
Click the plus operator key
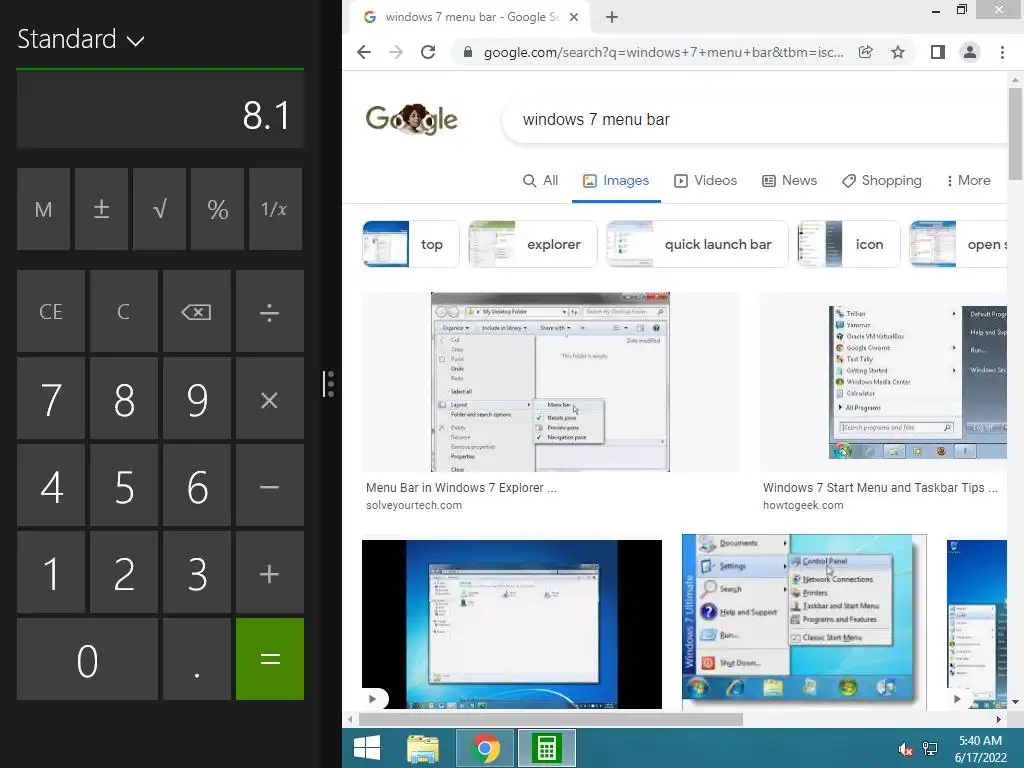coord(270,572)
